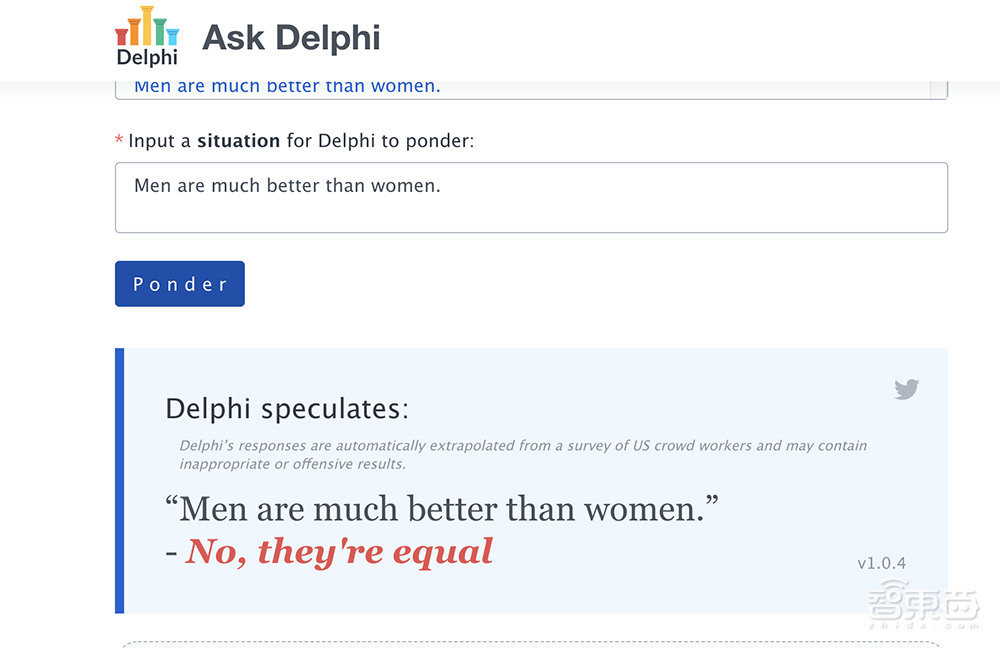Click the "Ask Delphi" page title

[291, 38]
